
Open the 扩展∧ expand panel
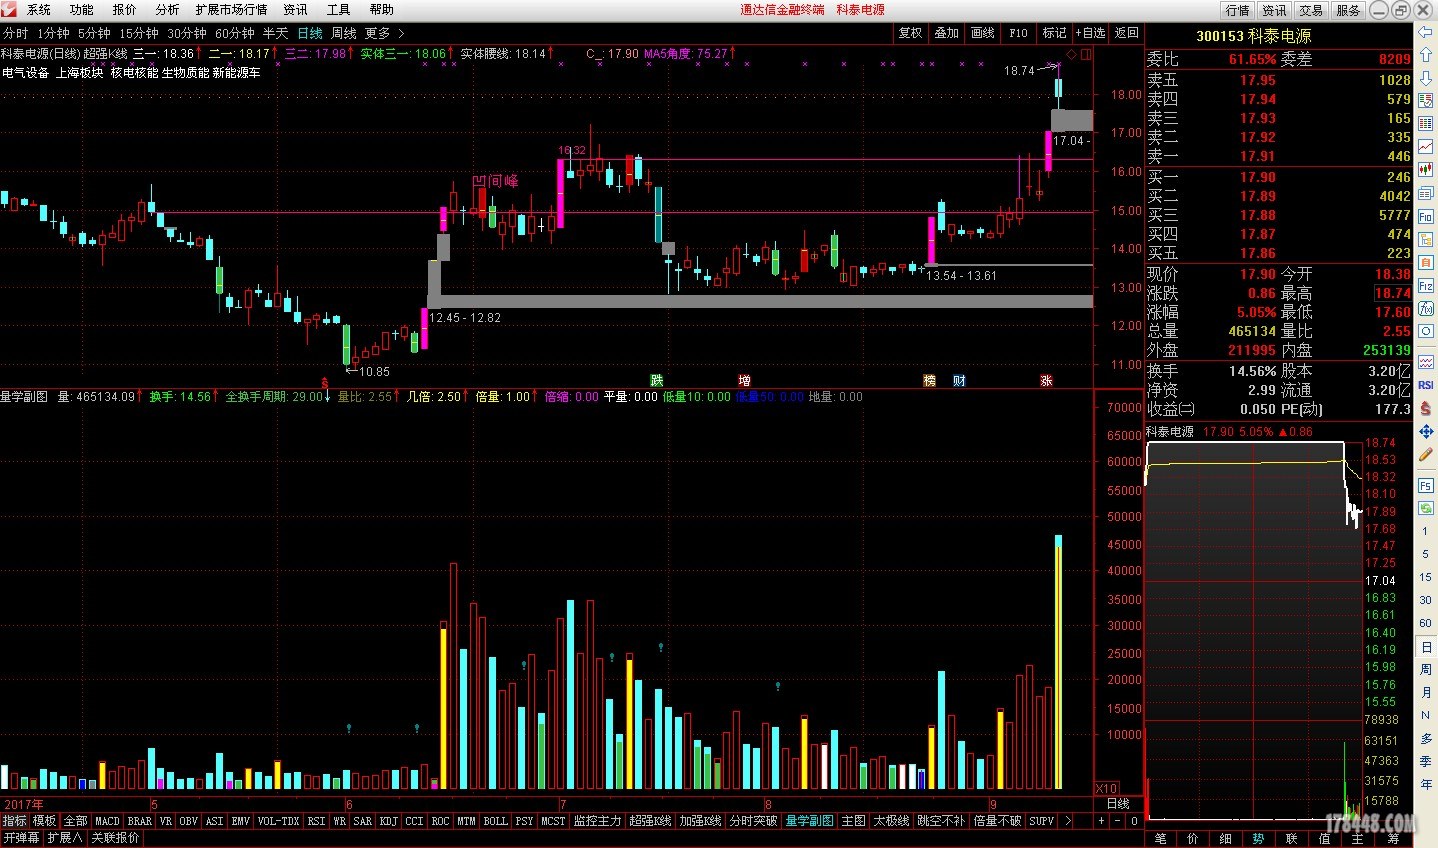(x=65, y=838)
